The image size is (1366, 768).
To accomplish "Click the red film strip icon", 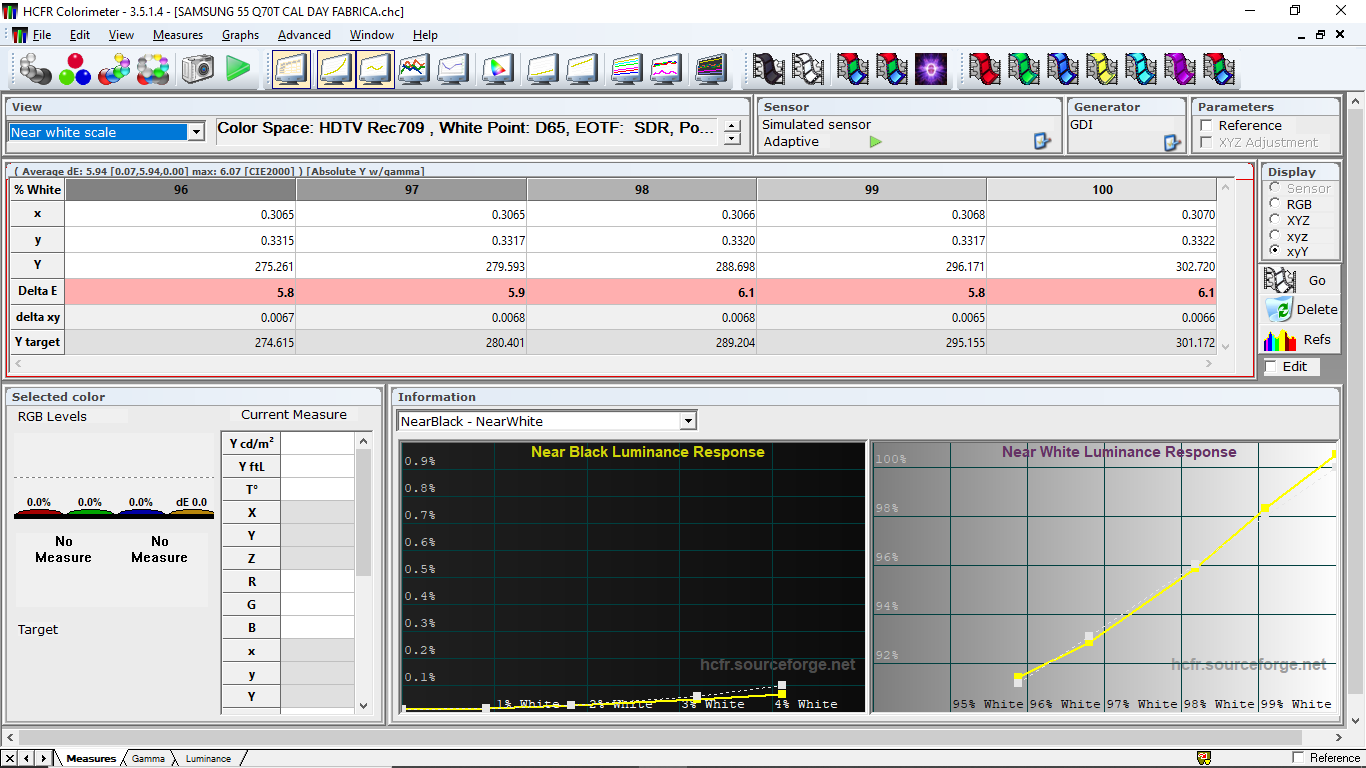I will [985, 69].
